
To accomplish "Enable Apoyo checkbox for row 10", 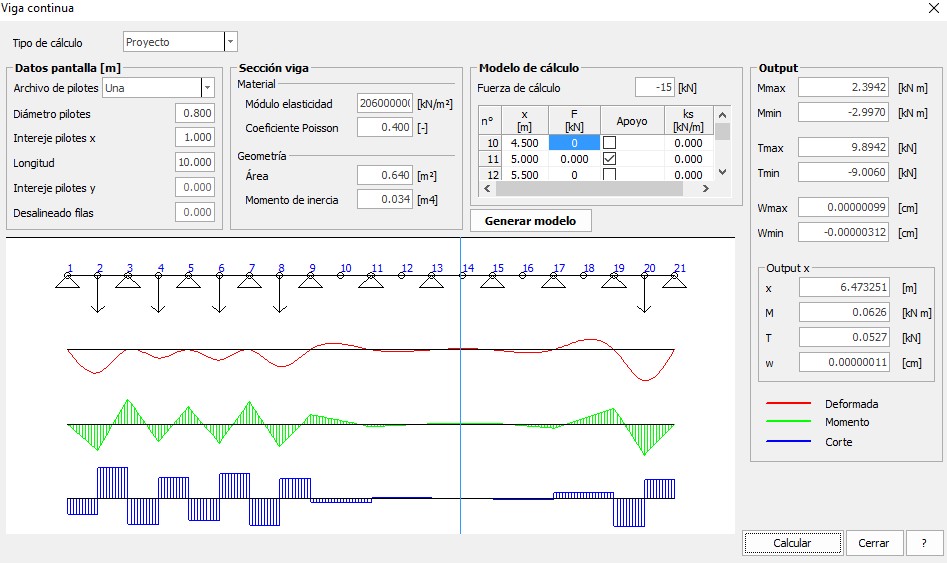I will point(609,143).
